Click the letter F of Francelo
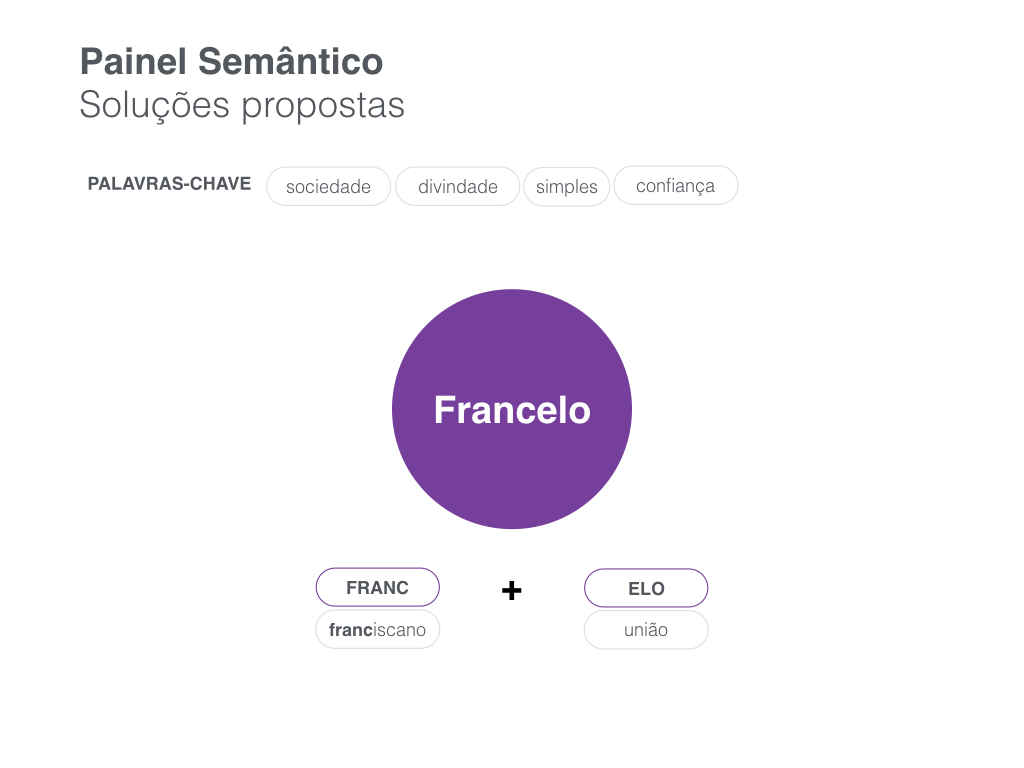Image resolution: width=1024 pixels, height=768 pixels. pyautogui.click(x=445, y=410)
